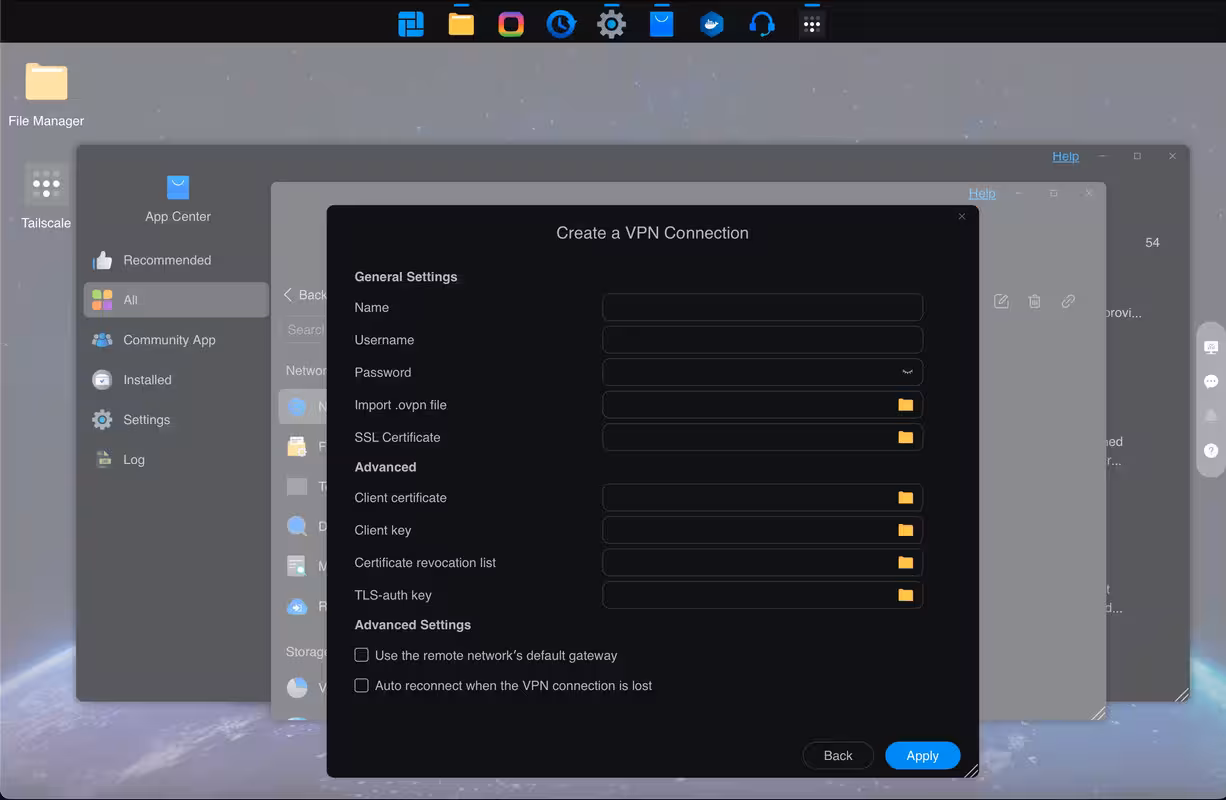
Task: Click the Username input field
Action: tap(762, 340)
